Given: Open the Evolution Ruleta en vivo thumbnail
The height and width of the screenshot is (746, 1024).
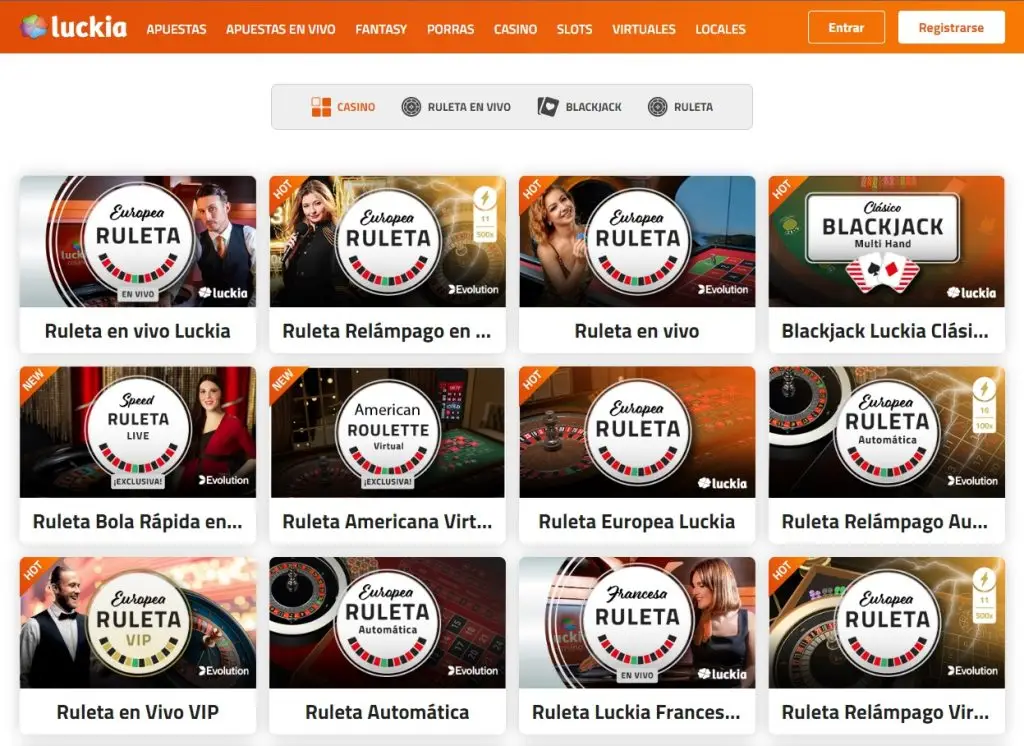Looking at the screenshot, I should pos(637,242).
